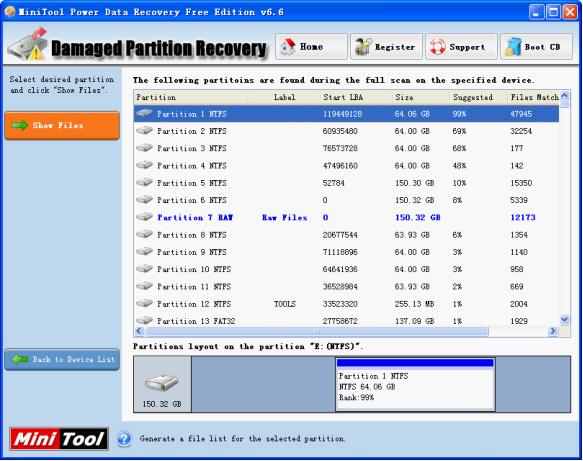Click the 'TOOLS' label cell
The width and height of the screenshot is (583, 461).
[x=284, y=304]
